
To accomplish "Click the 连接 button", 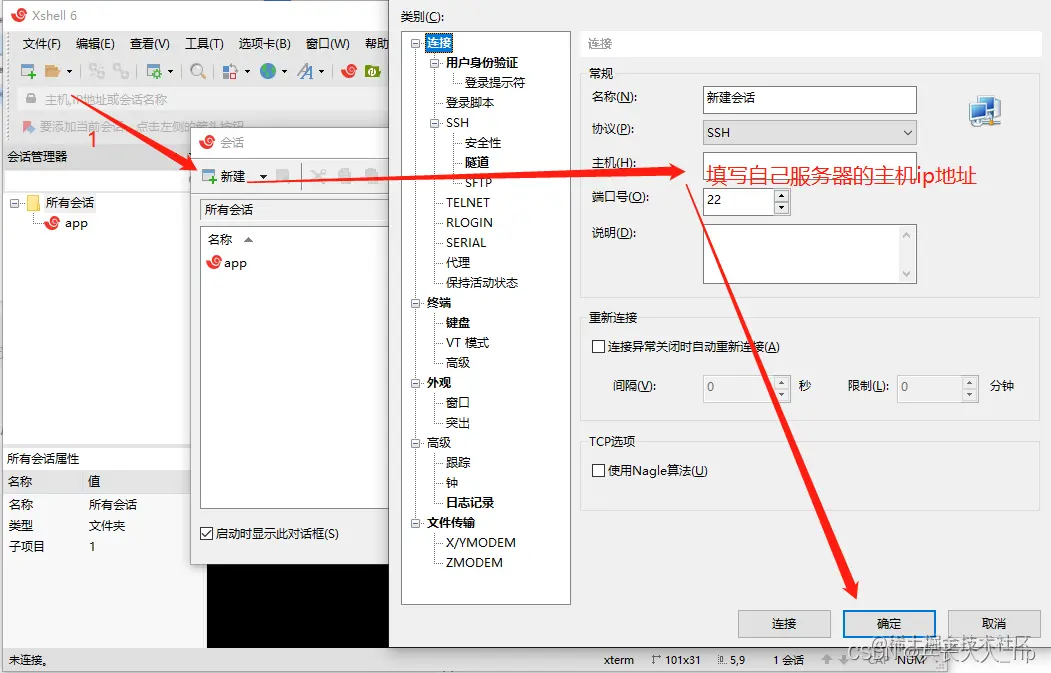I will [x=784, y=623].
